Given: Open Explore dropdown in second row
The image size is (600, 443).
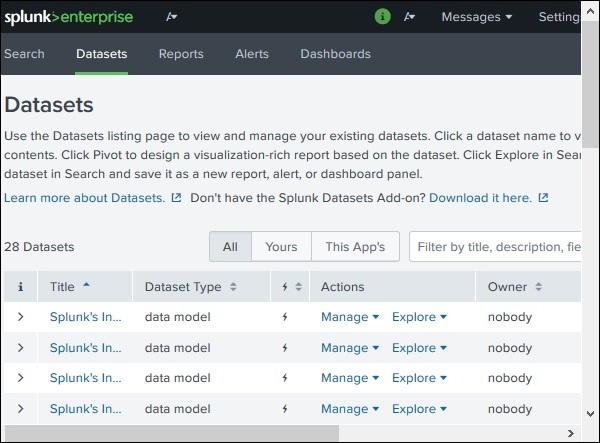Looking at the screenshot, I should tap(419, 348).
